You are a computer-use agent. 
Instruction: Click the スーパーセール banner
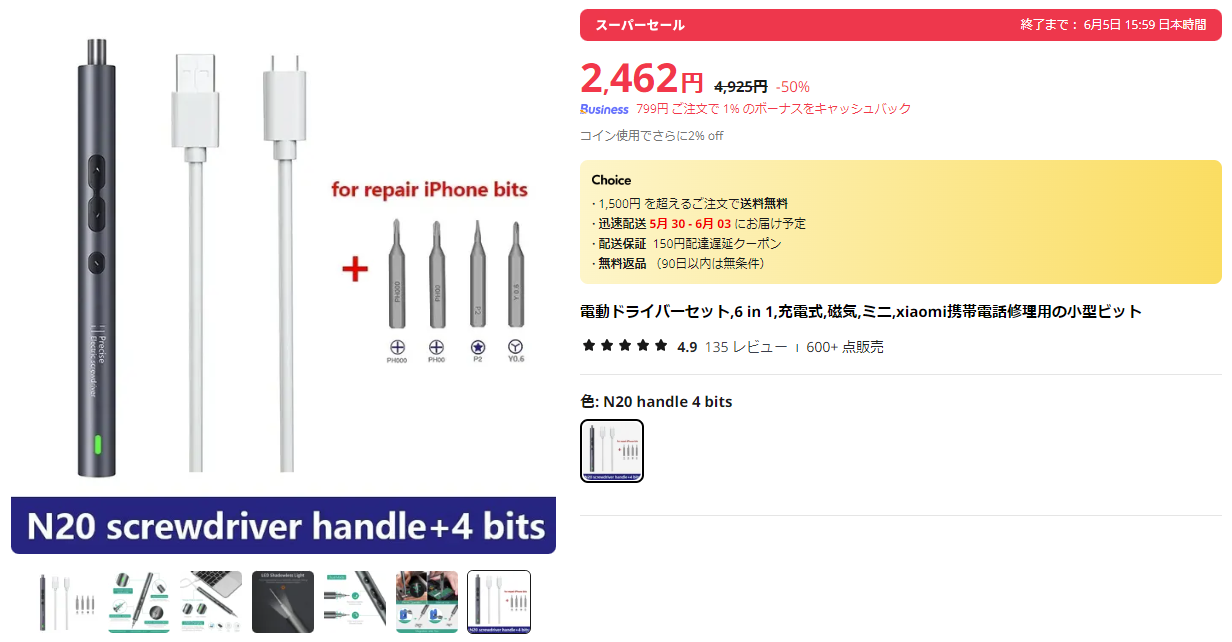point(640,25)
